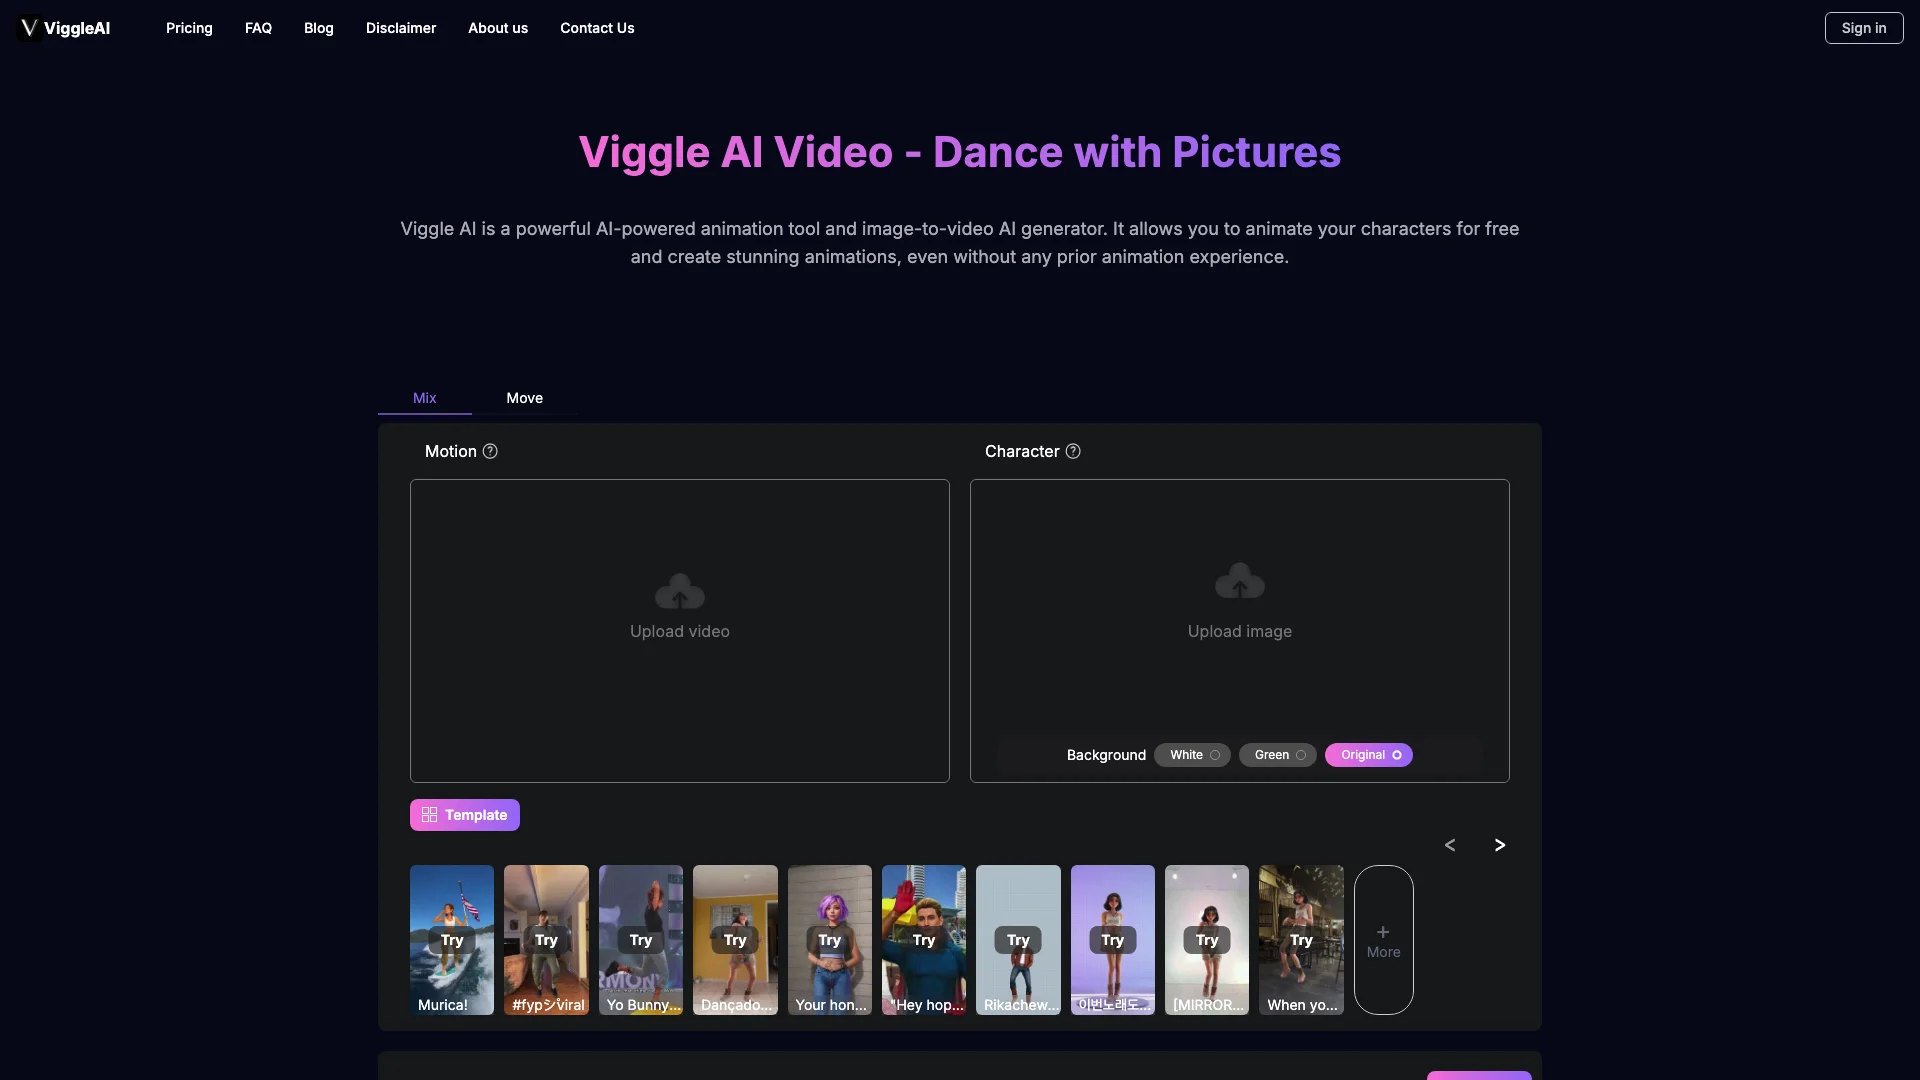Go to the Blog
This screenshot has height=1080, width=1920.
point(319,28)
